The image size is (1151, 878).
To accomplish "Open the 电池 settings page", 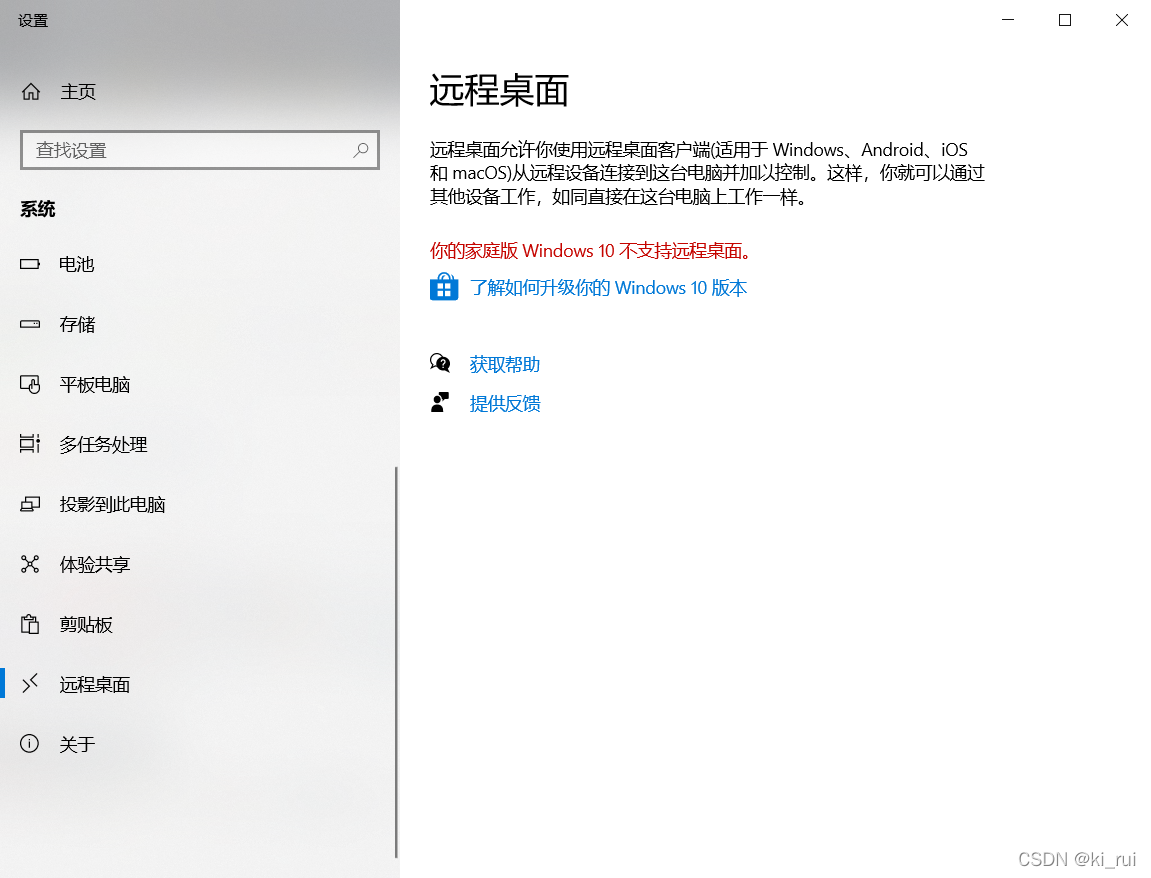I will point(76,264).
